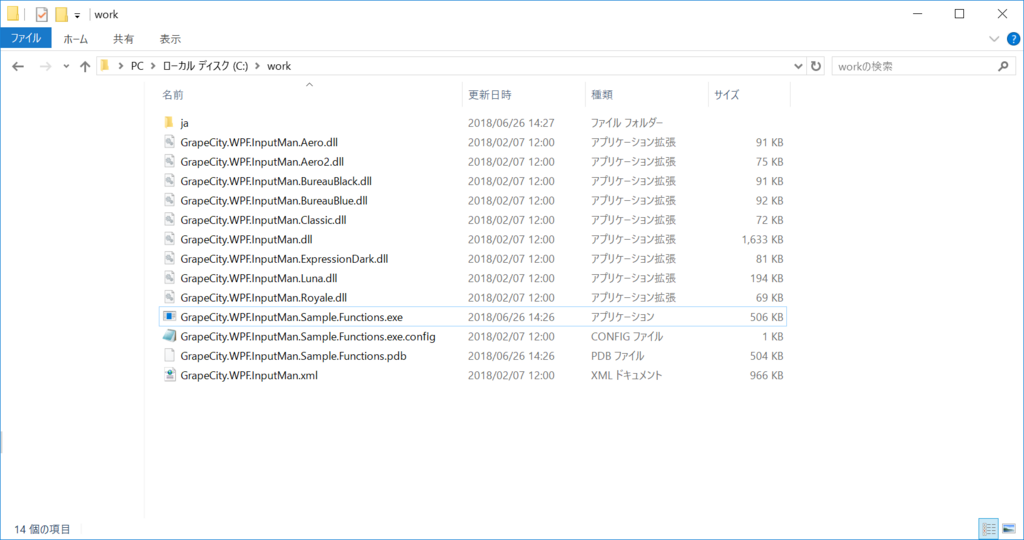Click GrapeCity.WPF.InputMan.Sample.Functions.pdb file name
1024x540 pixels.
[293, 356]
